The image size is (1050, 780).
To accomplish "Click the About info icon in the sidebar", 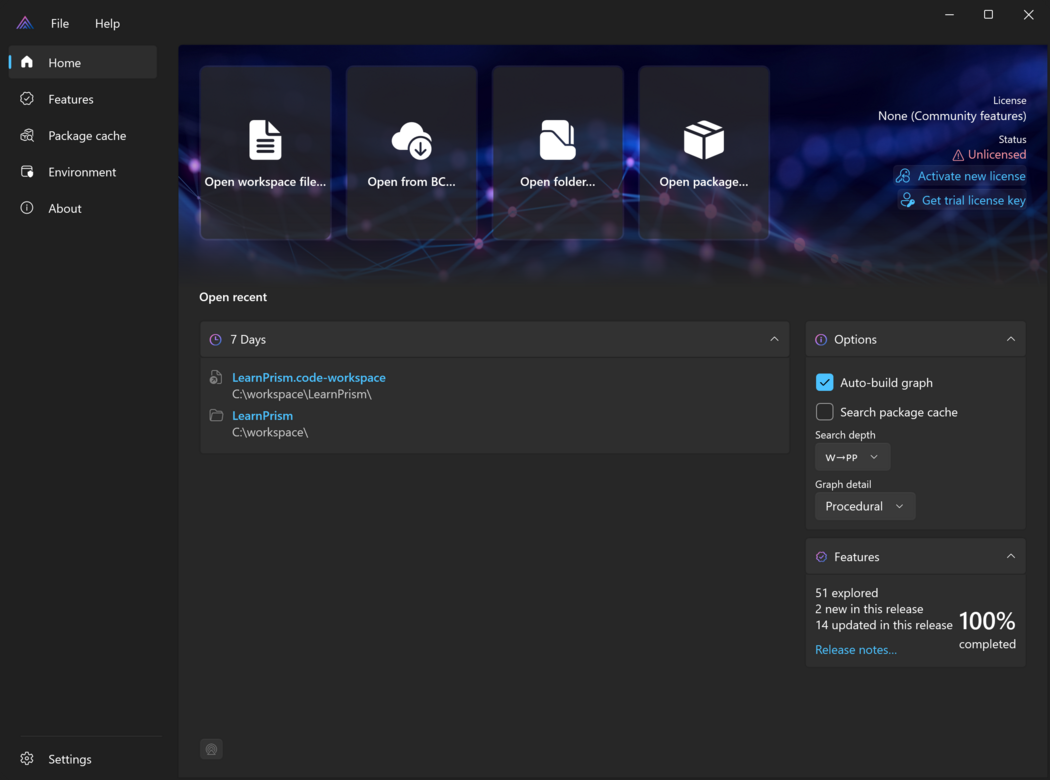I will pyautogui.click(x=27, y=208).
